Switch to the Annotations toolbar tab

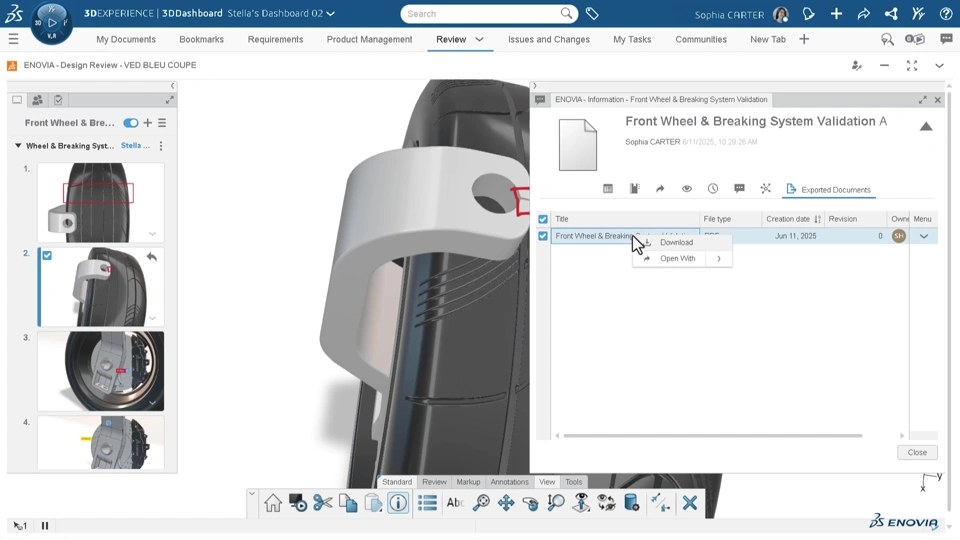tap(509, 482)
